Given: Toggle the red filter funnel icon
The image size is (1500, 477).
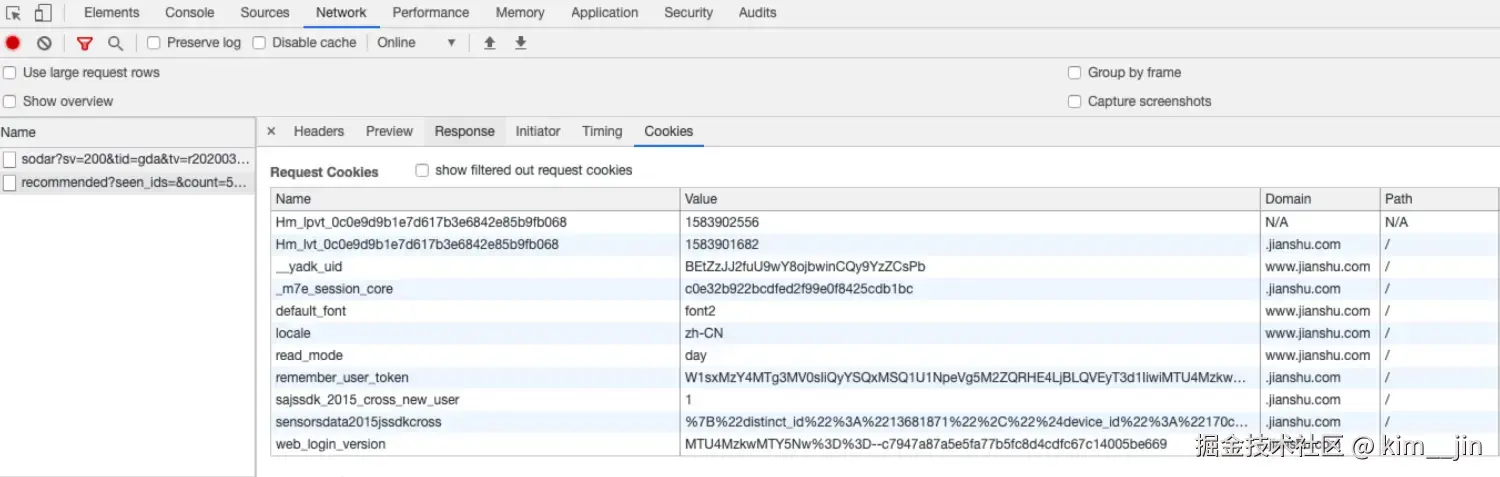Looking at the screenshot, I should pyautogui.click(x=85, y=43).
